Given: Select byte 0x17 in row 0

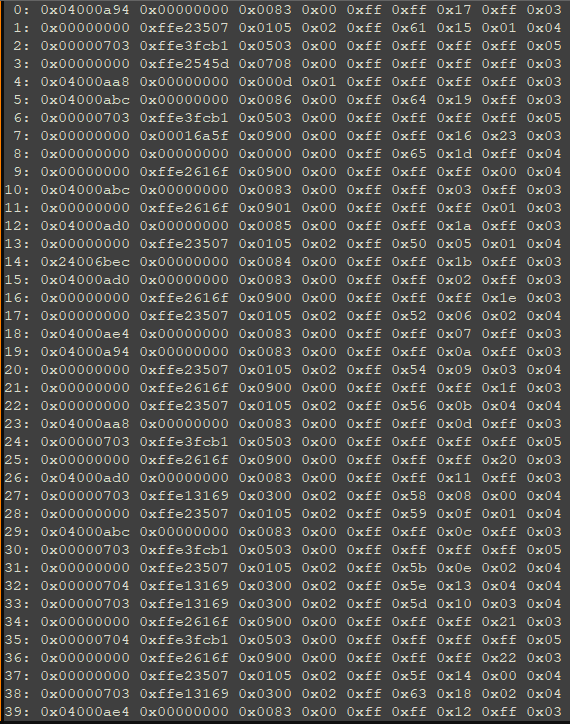Looking at the screenshot, I should click(x=454, y=10).
